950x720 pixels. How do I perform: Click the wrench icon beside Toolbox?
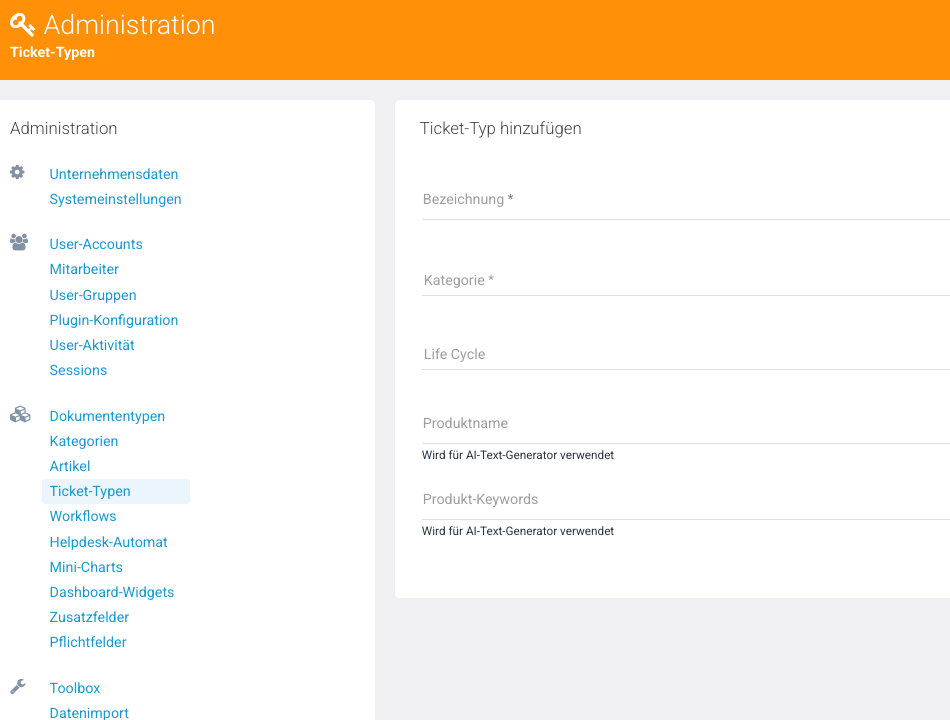tap(18, 686)
